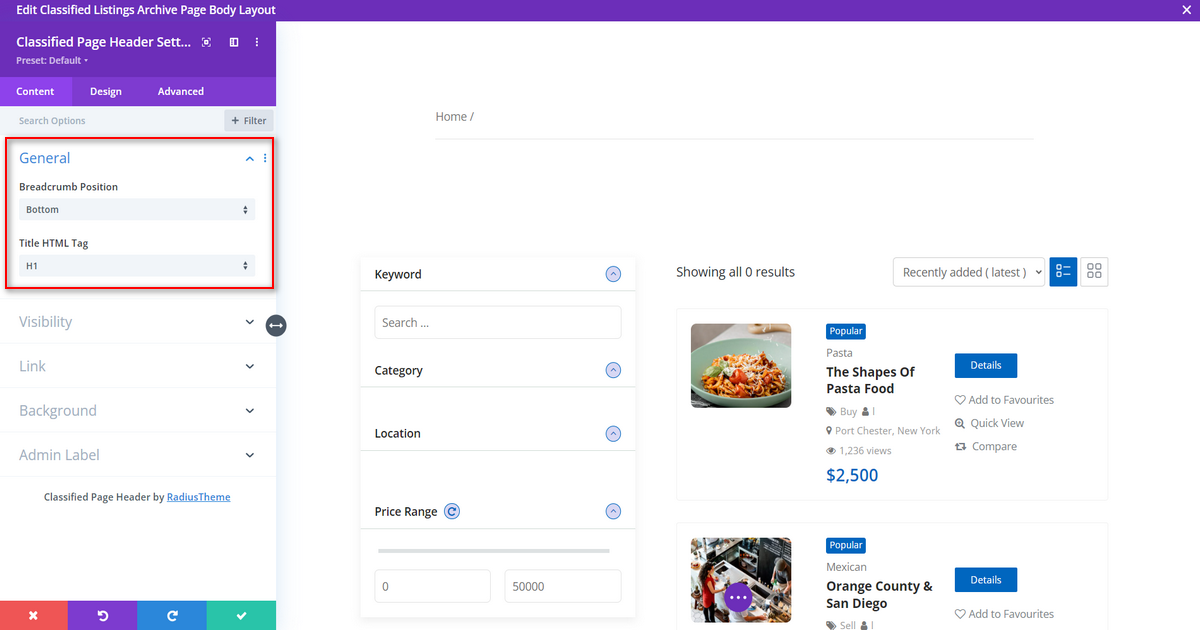
Task: Discard changes with the red X button
Action: point(34,616)
